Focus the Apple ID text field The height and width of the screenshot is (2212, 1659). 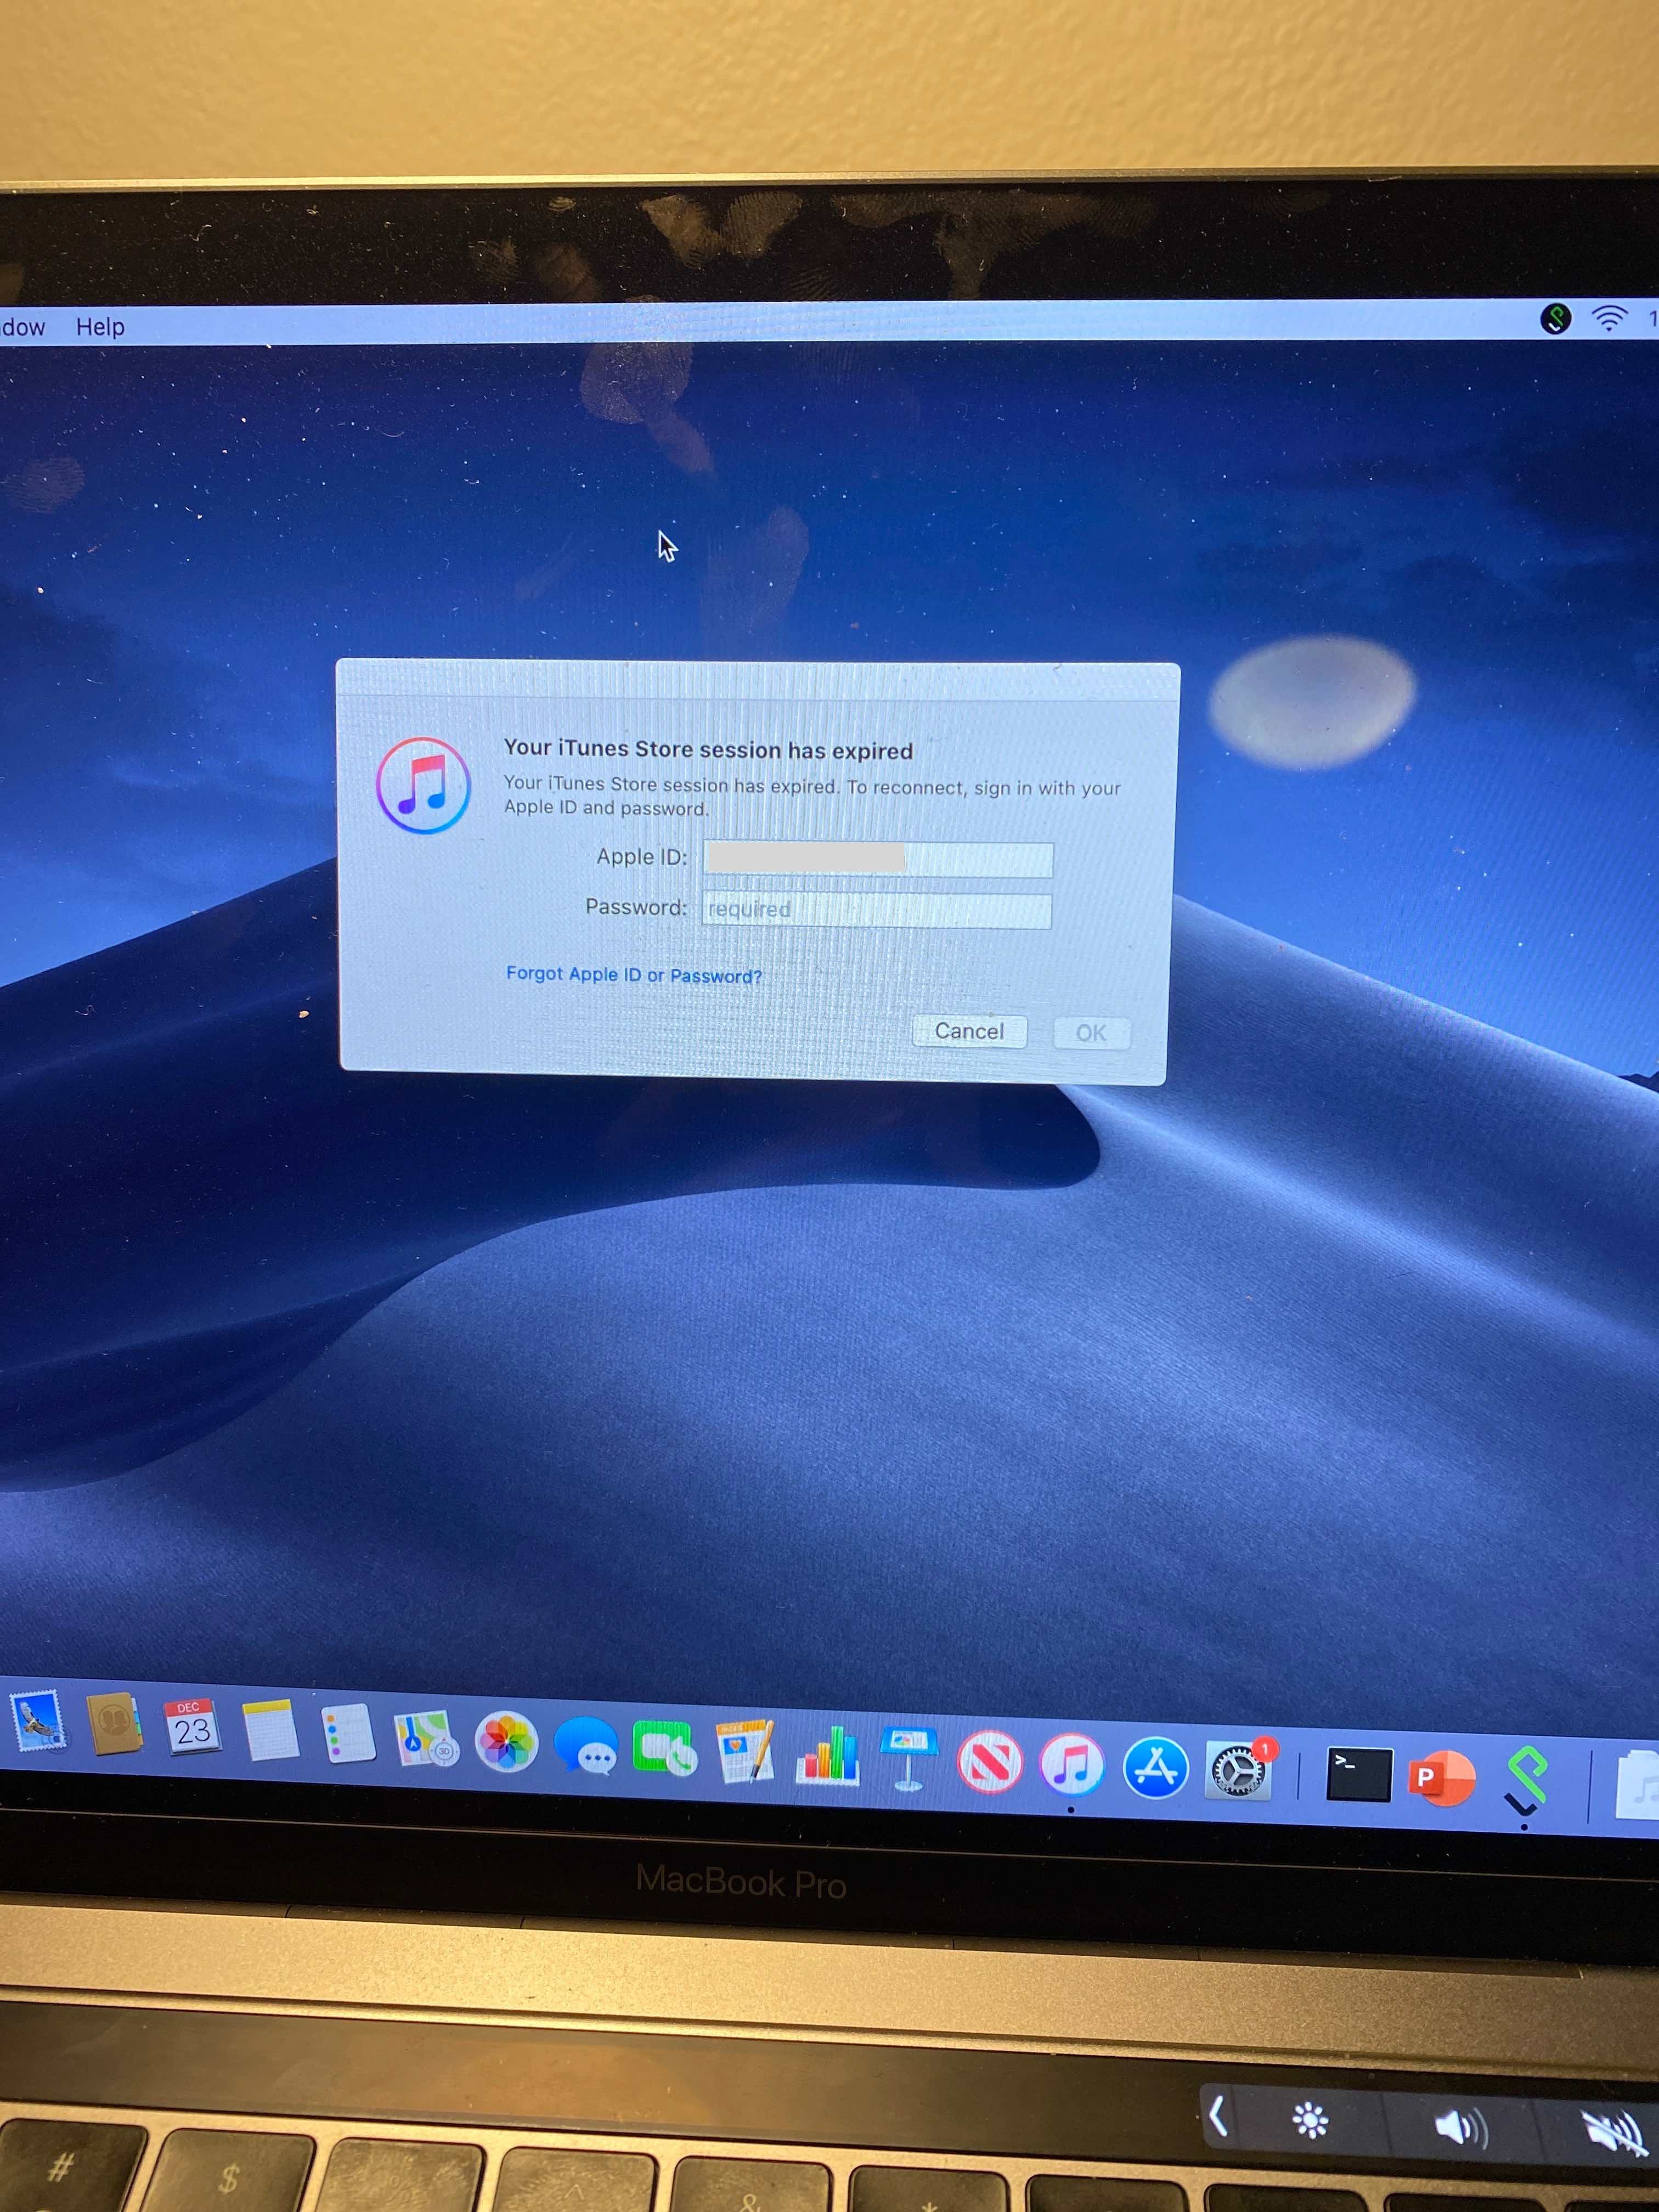[877, 859]
